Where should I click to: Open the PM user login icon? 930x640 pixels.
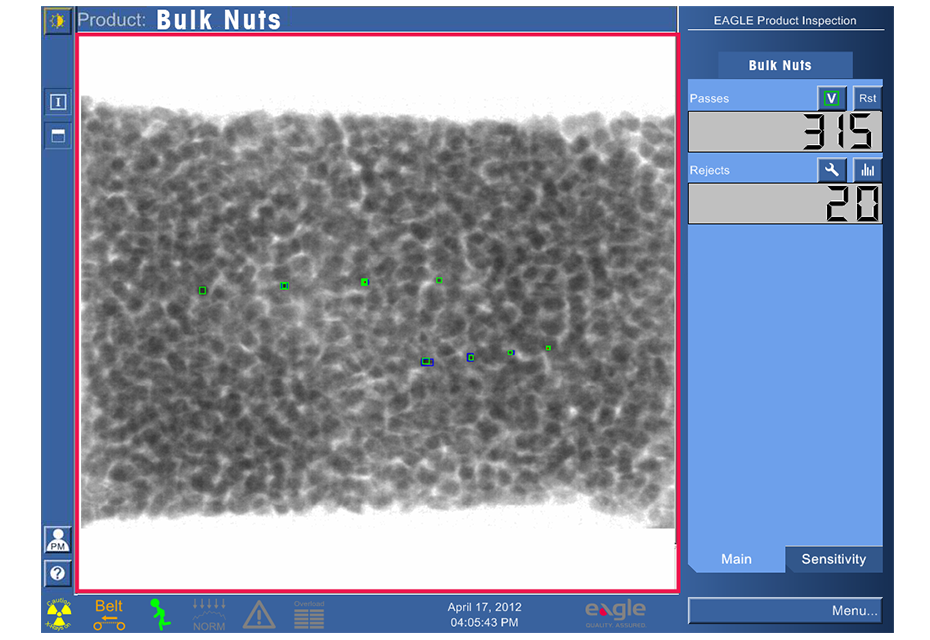(57, 540)
